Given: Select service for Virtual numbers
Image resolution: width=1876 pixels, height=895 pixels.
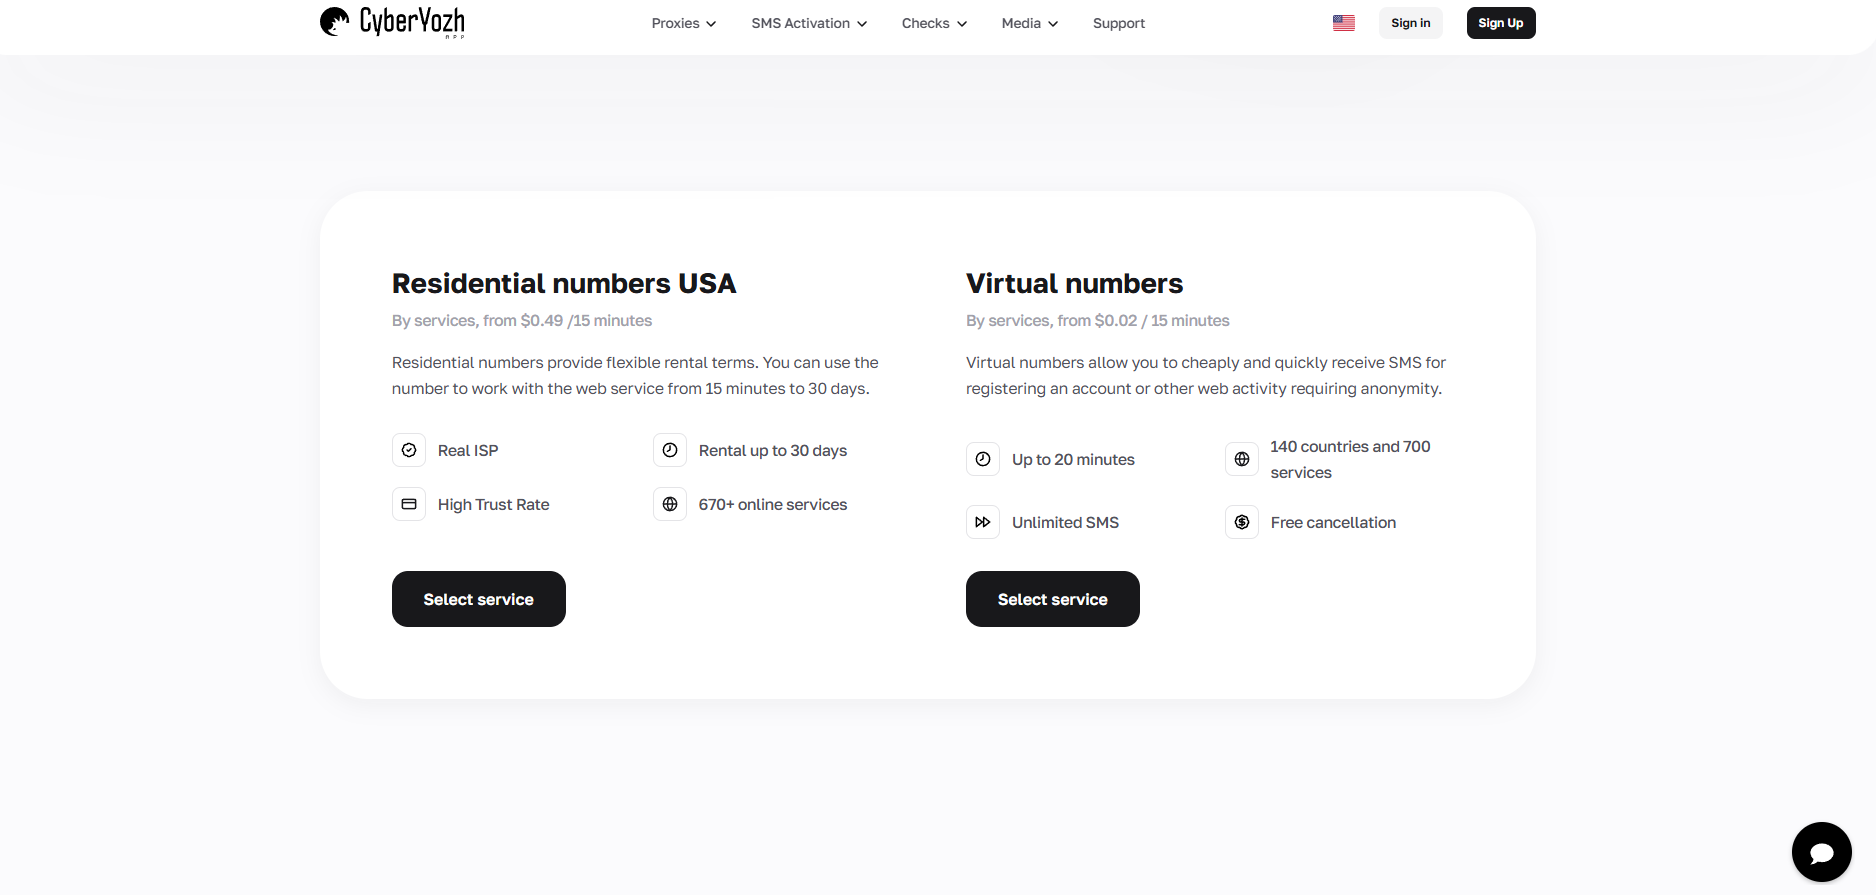Looking at the screenshot, I should pos(1052,599).
